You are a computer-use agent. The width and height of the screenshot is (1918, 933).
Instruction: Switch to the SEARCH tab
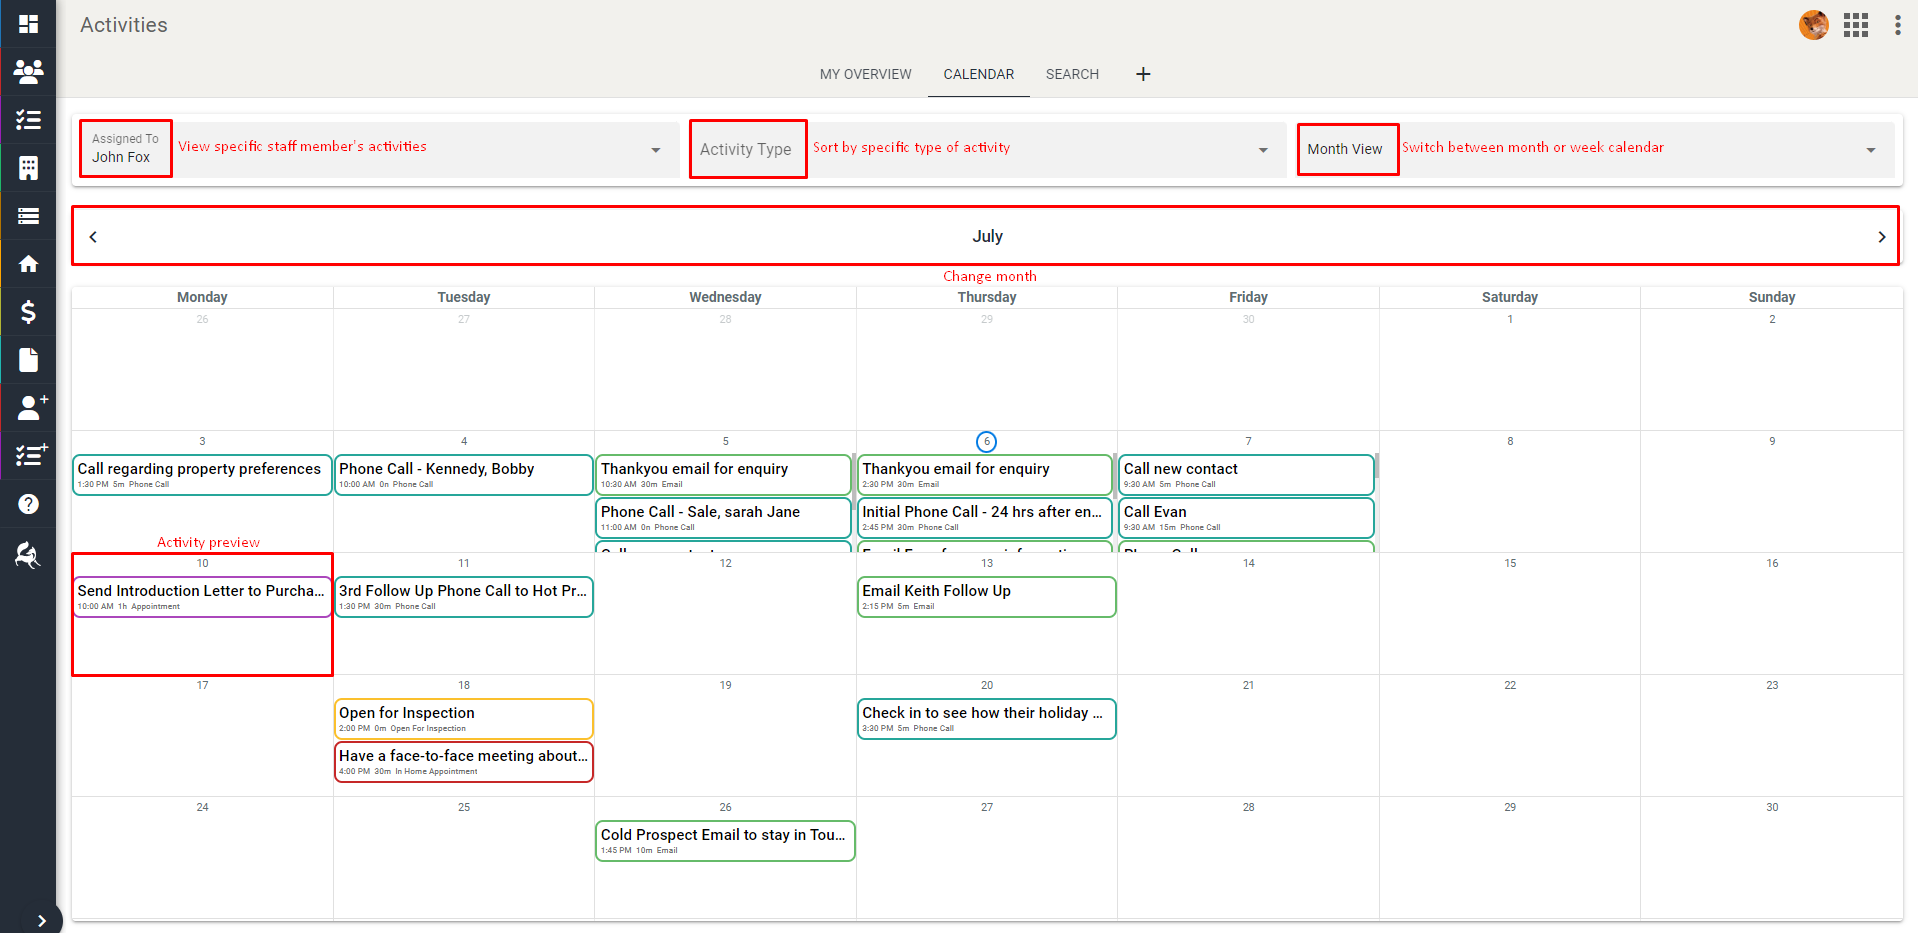1072,74
